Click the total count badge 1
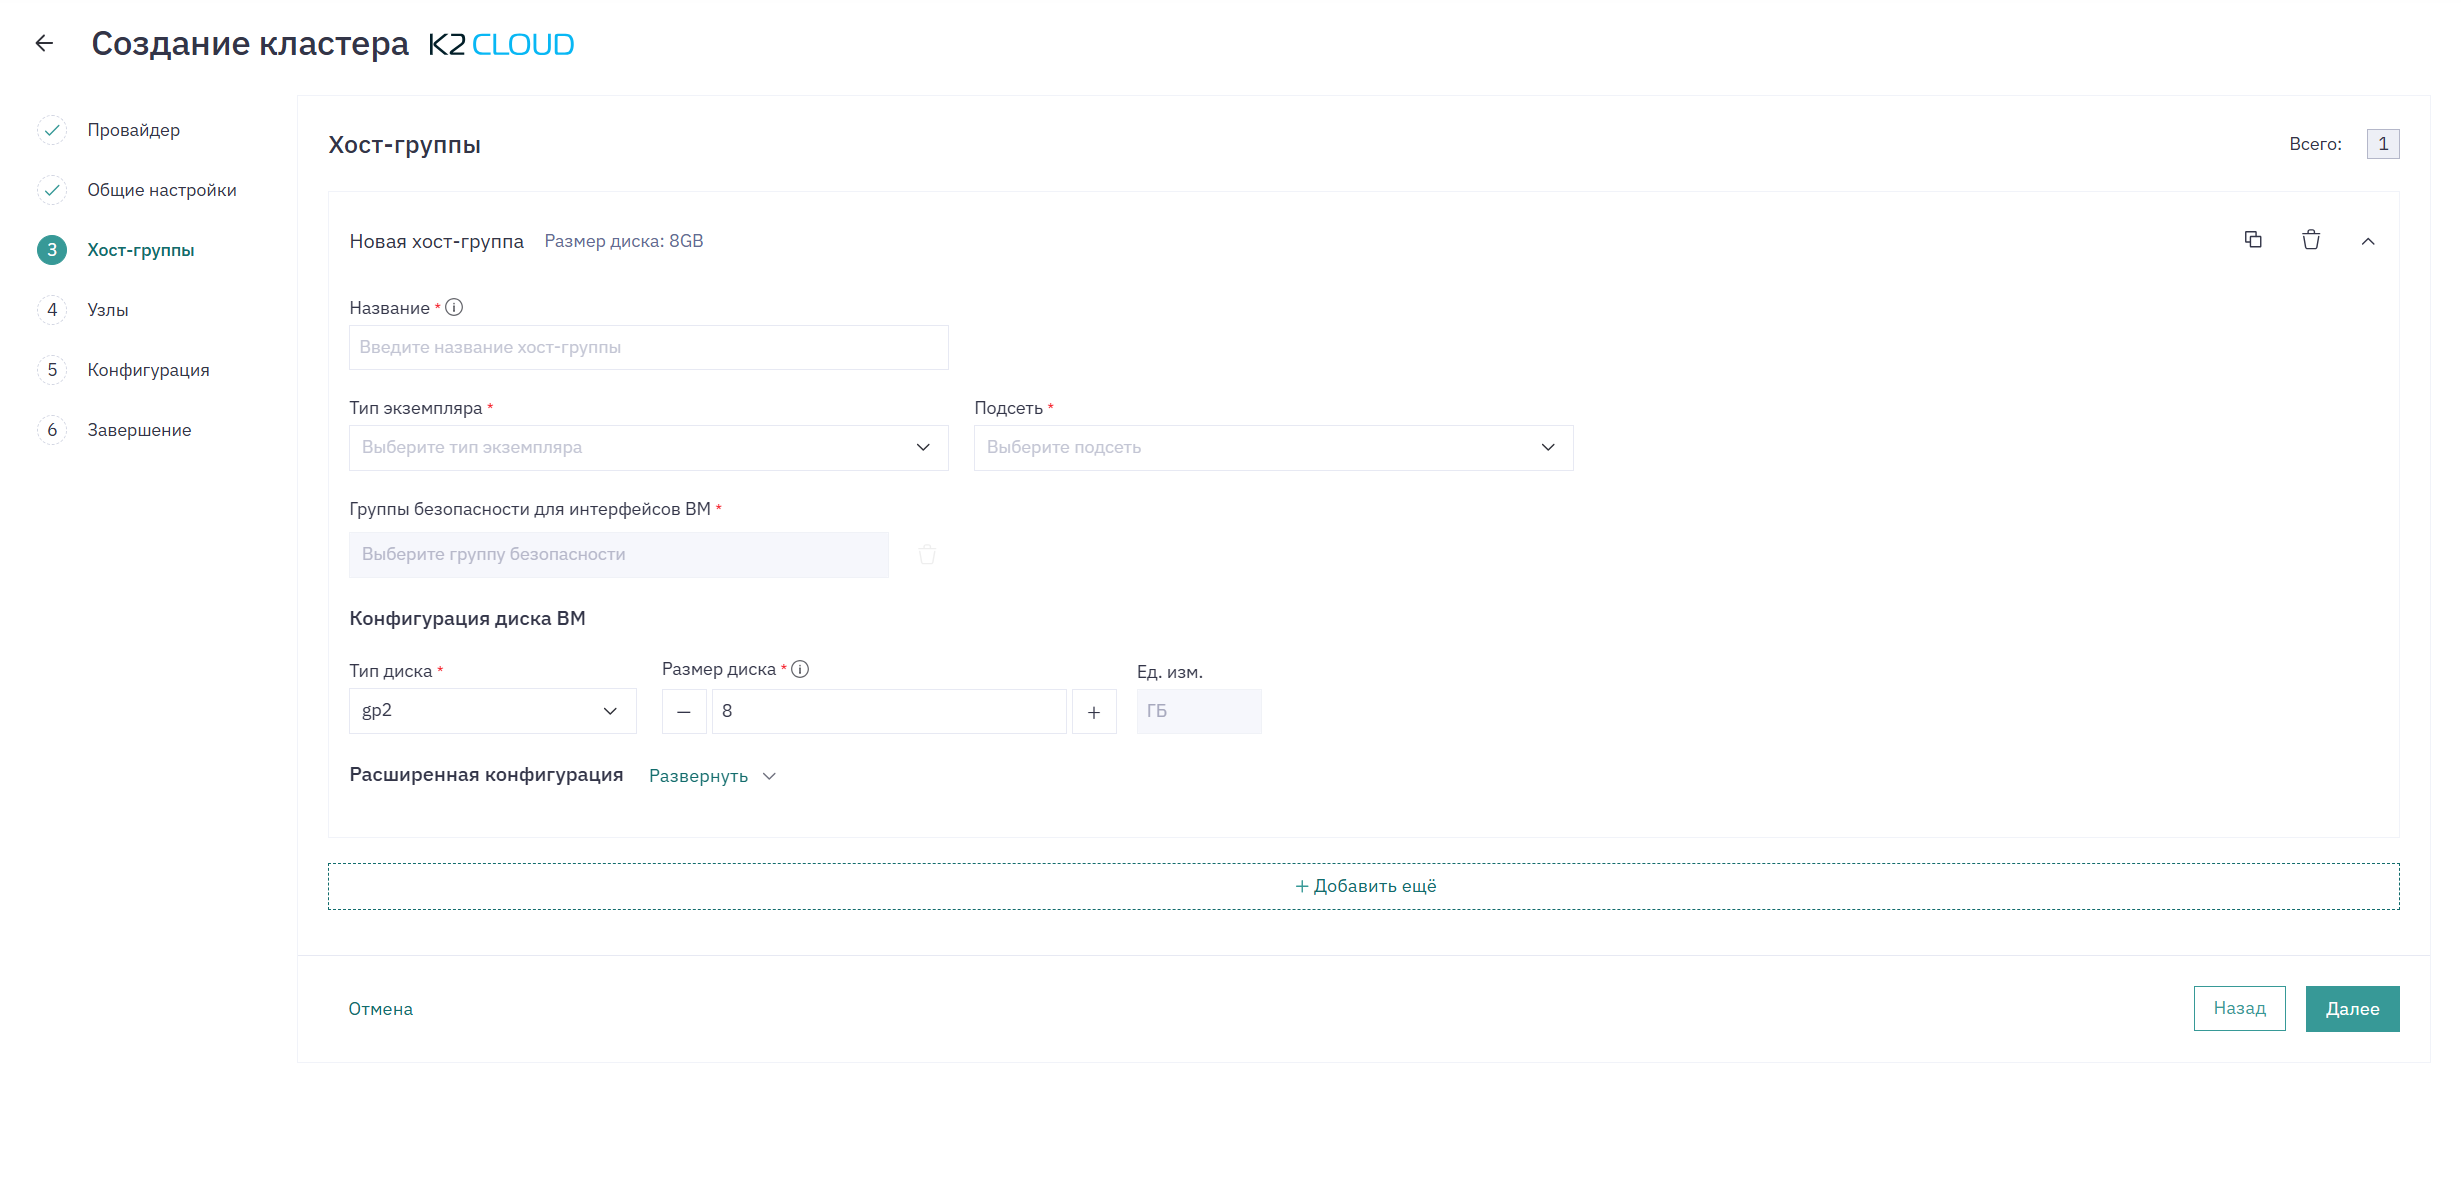Viewport: 2461px width, 1187px height. [2383, 144]
